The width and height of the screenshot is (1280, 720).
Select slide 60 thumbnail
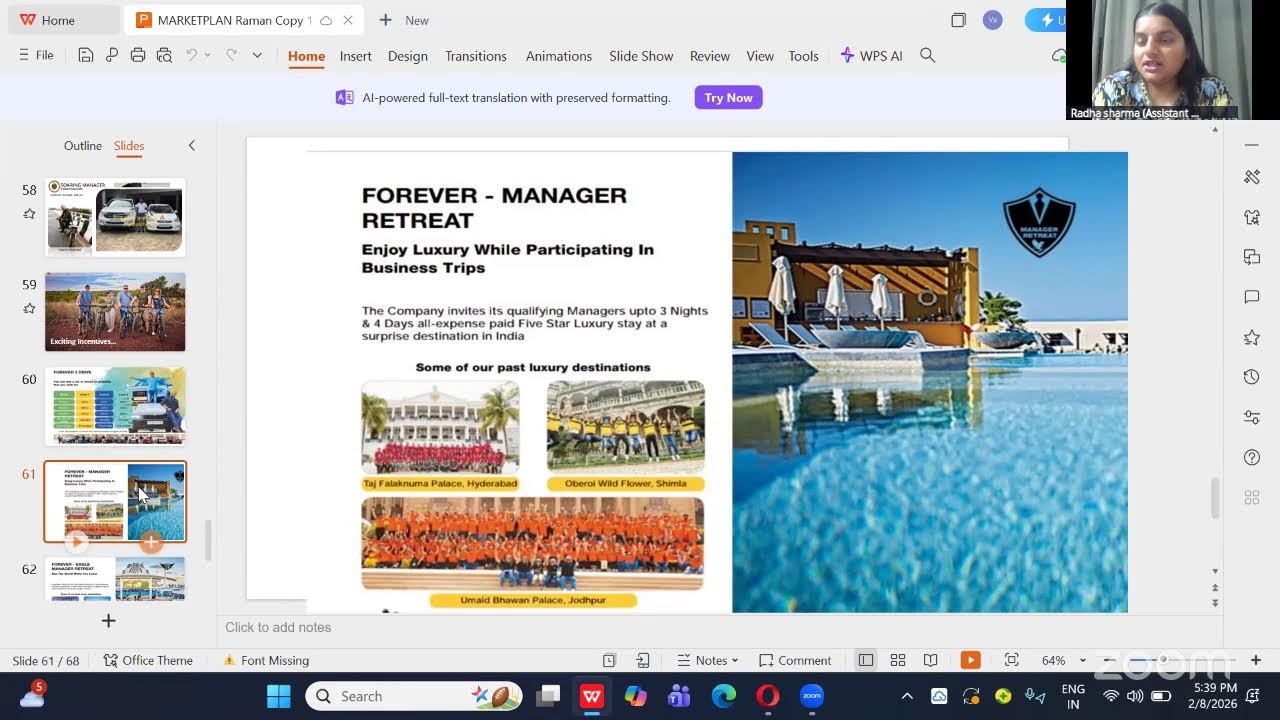coord(115,405)
